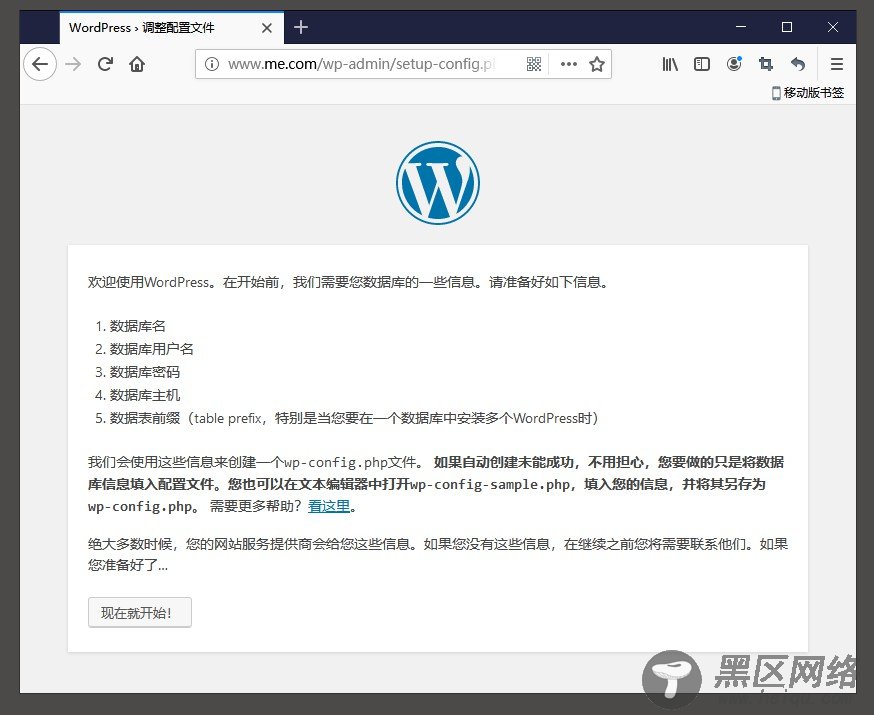Click the WordPress logo
Image resolution: width=874 pixels, height=715 pixels.
click(438, 183)
